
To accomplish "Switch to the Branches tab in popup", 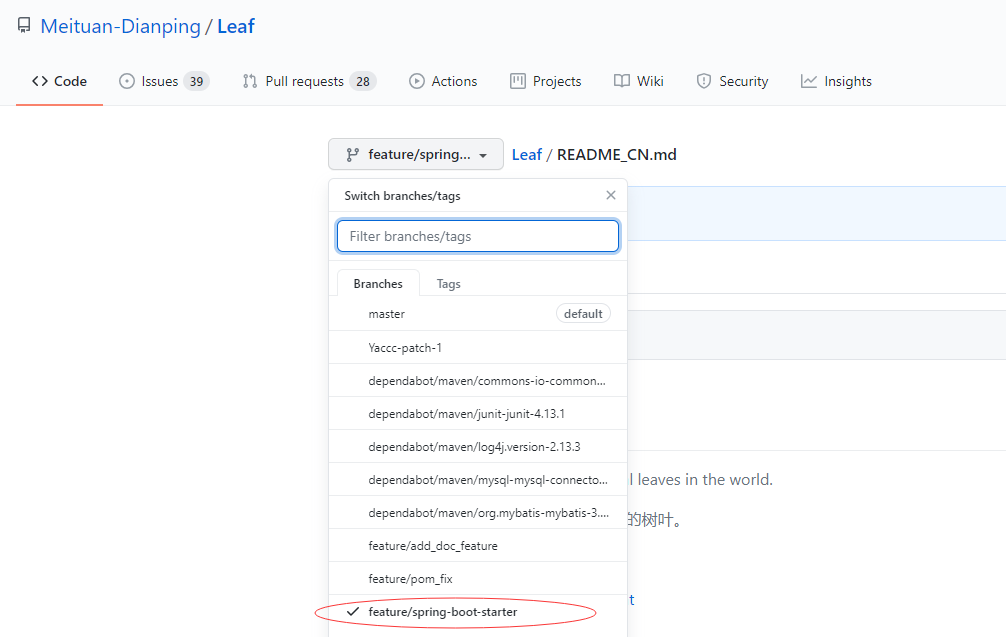I will click(x=378, y=284).
